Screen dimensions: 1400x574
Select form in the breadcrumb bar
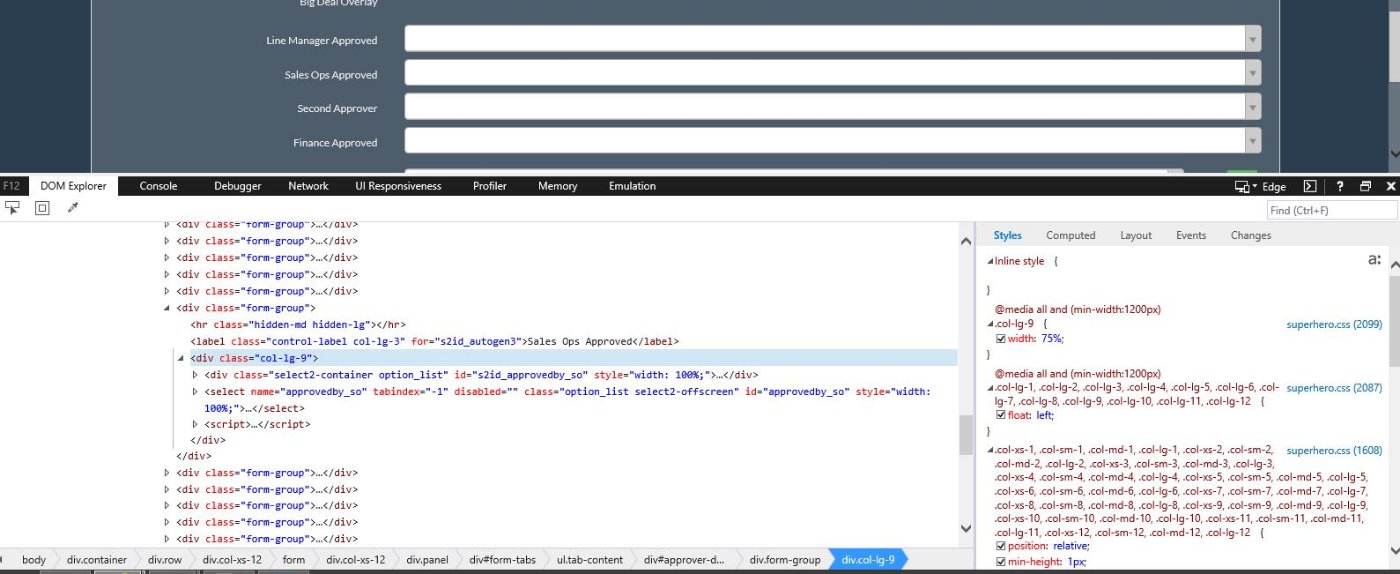tap(293, 560)
